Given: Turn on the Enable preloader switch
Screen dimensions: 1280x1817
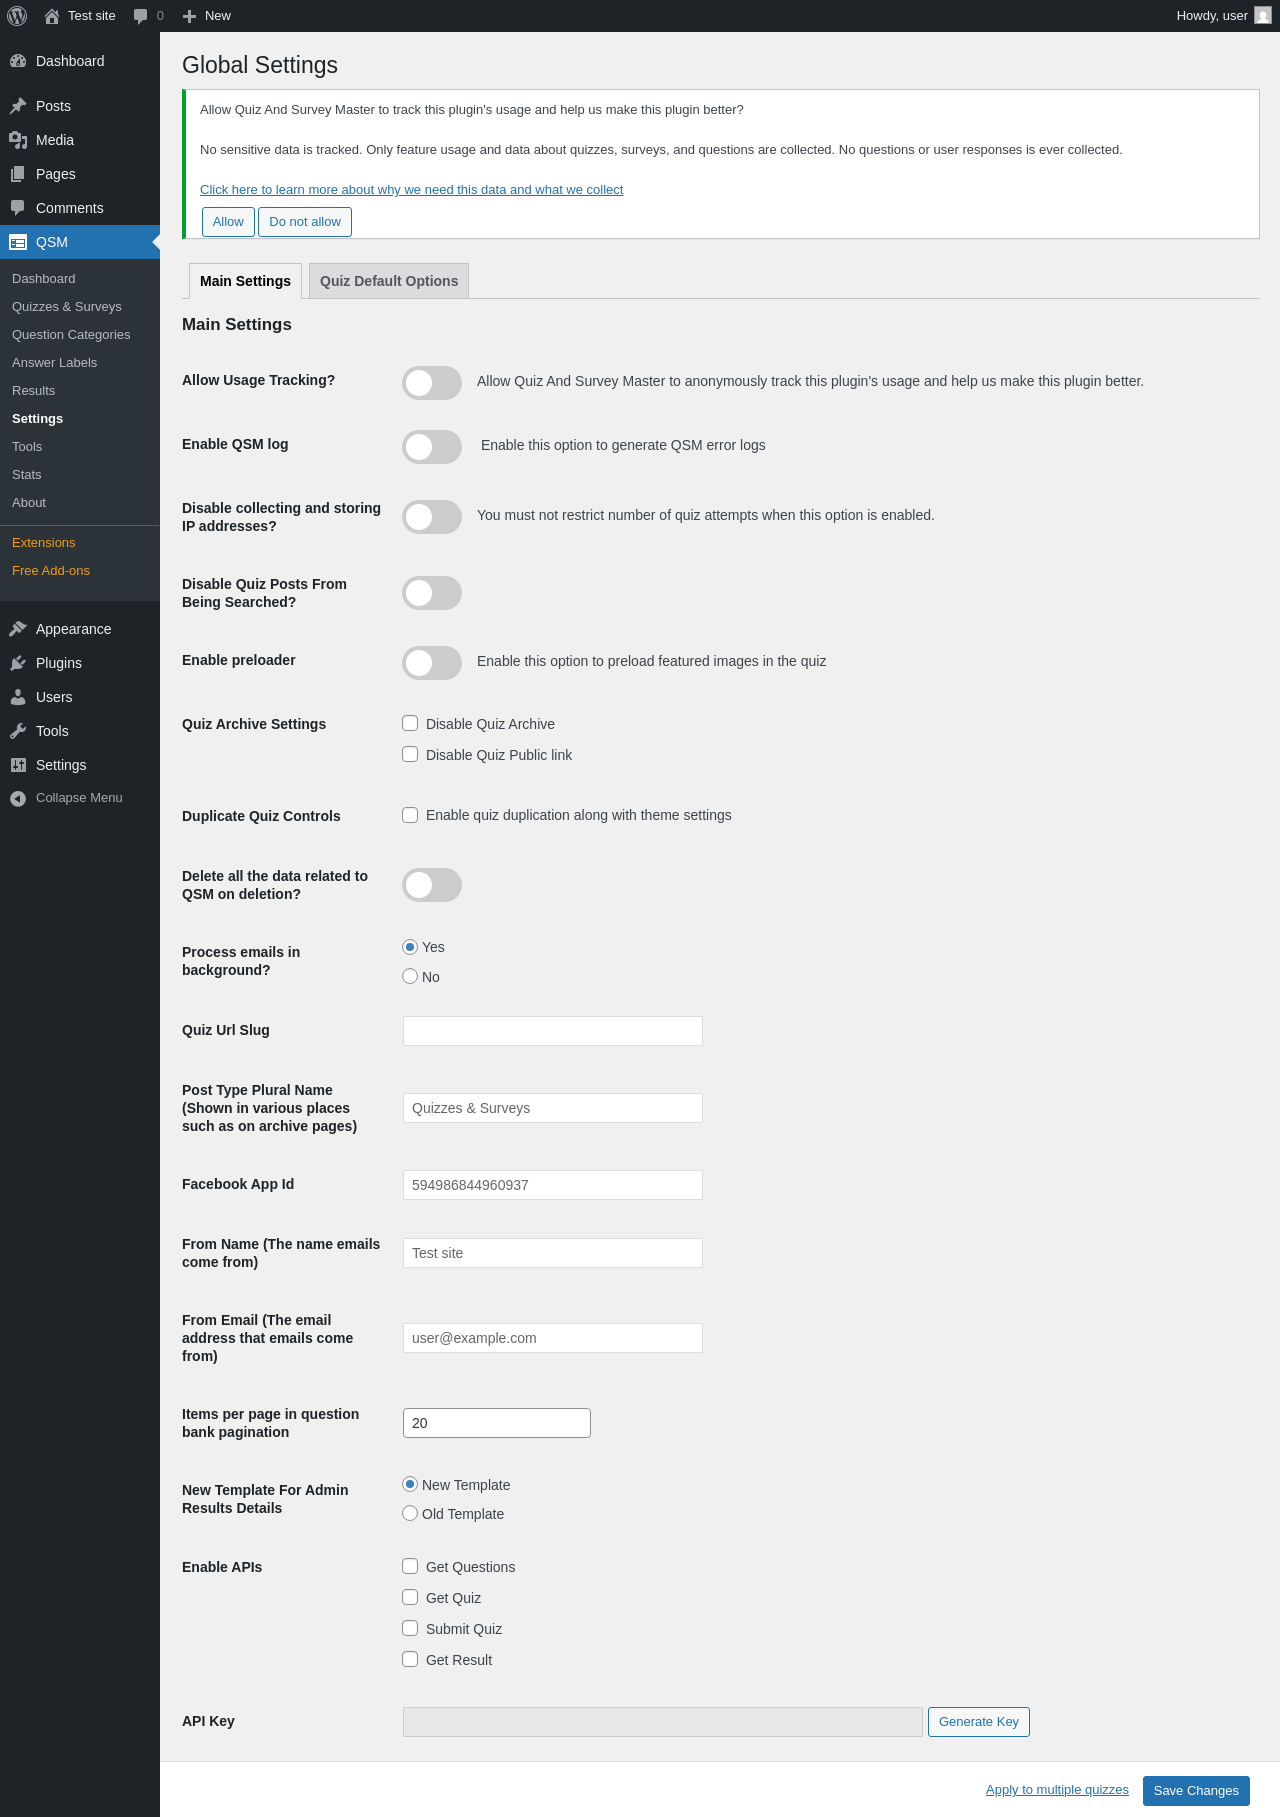Looking at the screenshot, I should coord(432,663).
